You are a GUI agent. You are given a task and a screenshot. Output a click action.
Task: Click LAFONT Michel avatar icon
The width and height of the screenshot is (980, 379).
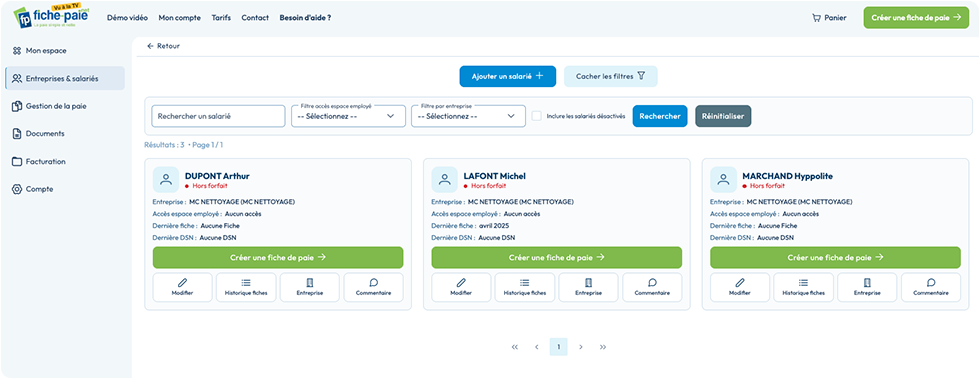444,179
